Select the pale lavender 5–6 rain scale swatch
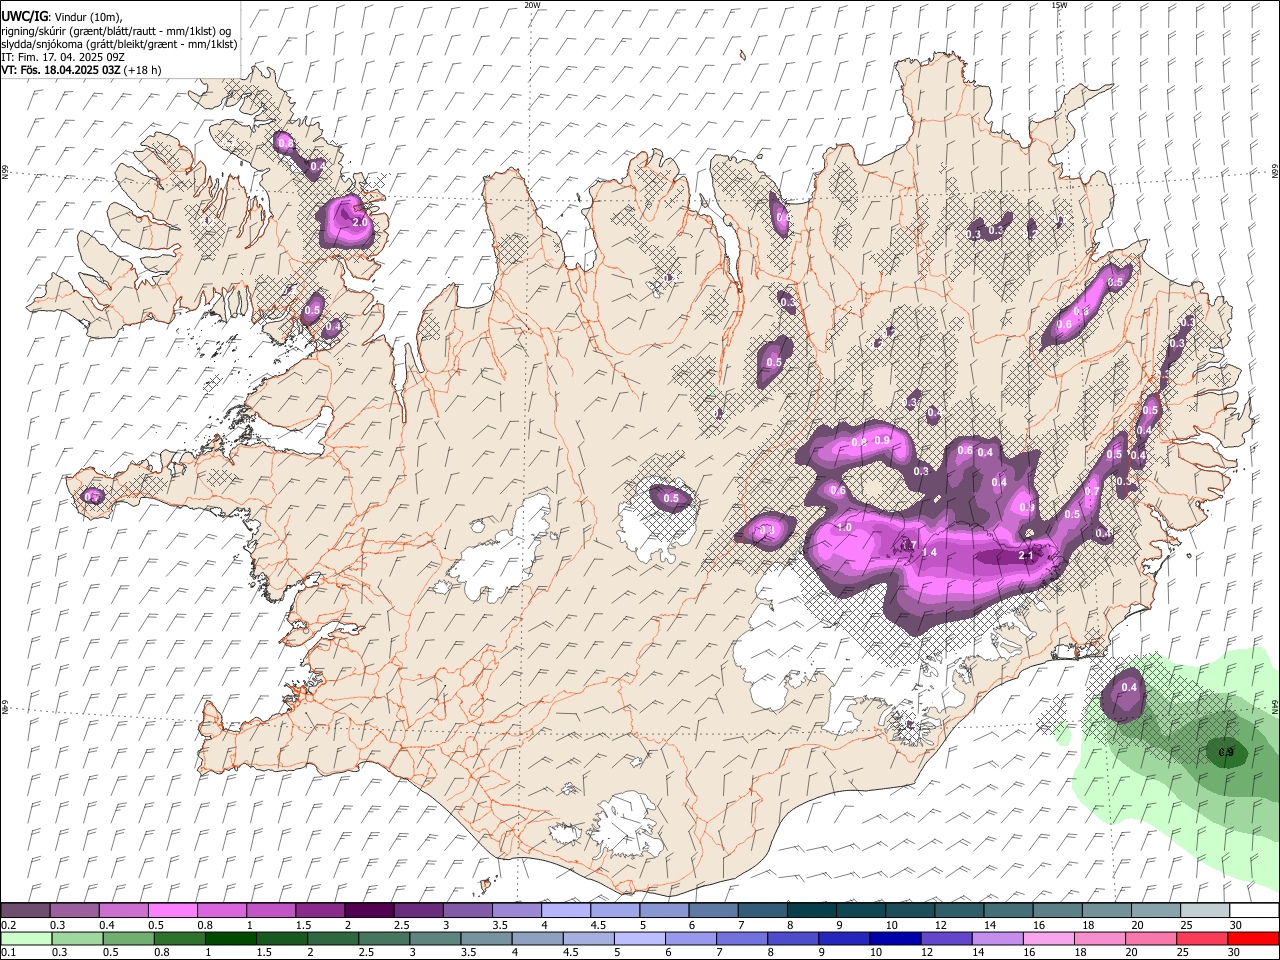This screenshot has width=1280, height=960. [x=640, y=938]
